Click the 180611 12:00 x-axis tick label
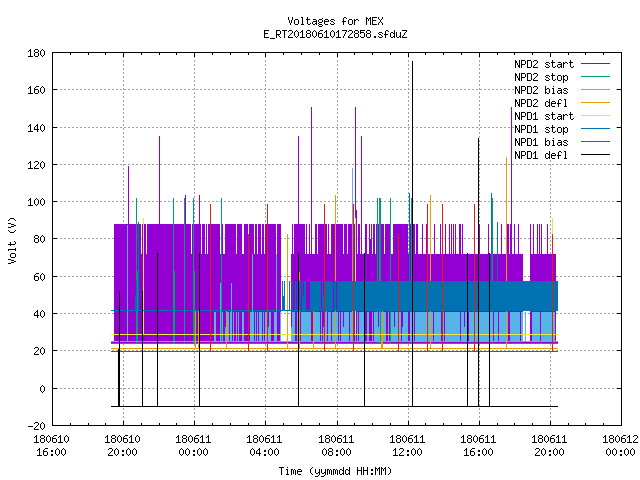Screen dimensions: 640x480 407,446
